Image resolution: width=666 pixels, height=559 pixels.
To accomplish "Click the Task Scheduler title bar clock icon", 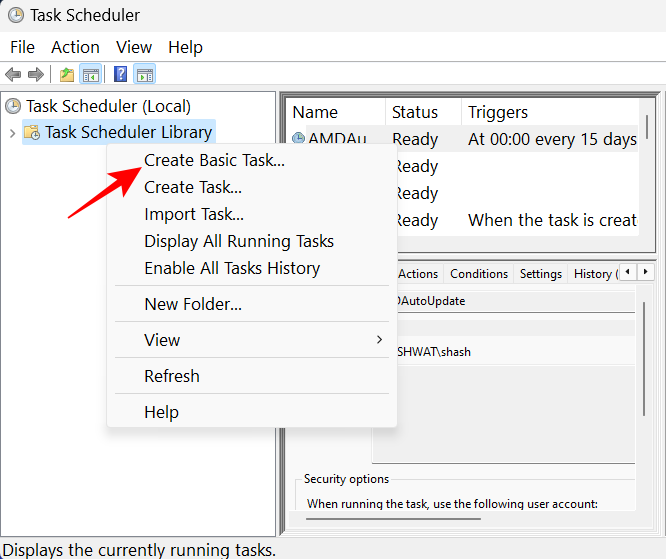I will 14,15.
